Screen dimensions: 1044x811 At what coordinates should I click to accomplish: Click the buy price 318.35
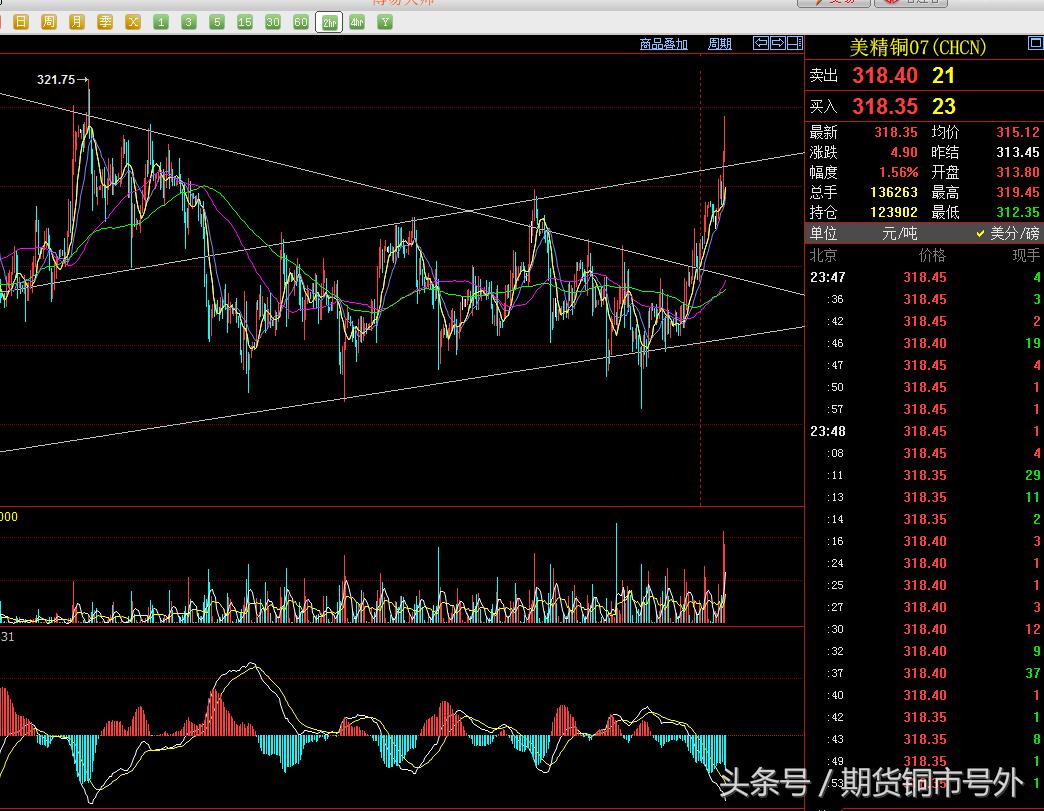click(885, 106)
